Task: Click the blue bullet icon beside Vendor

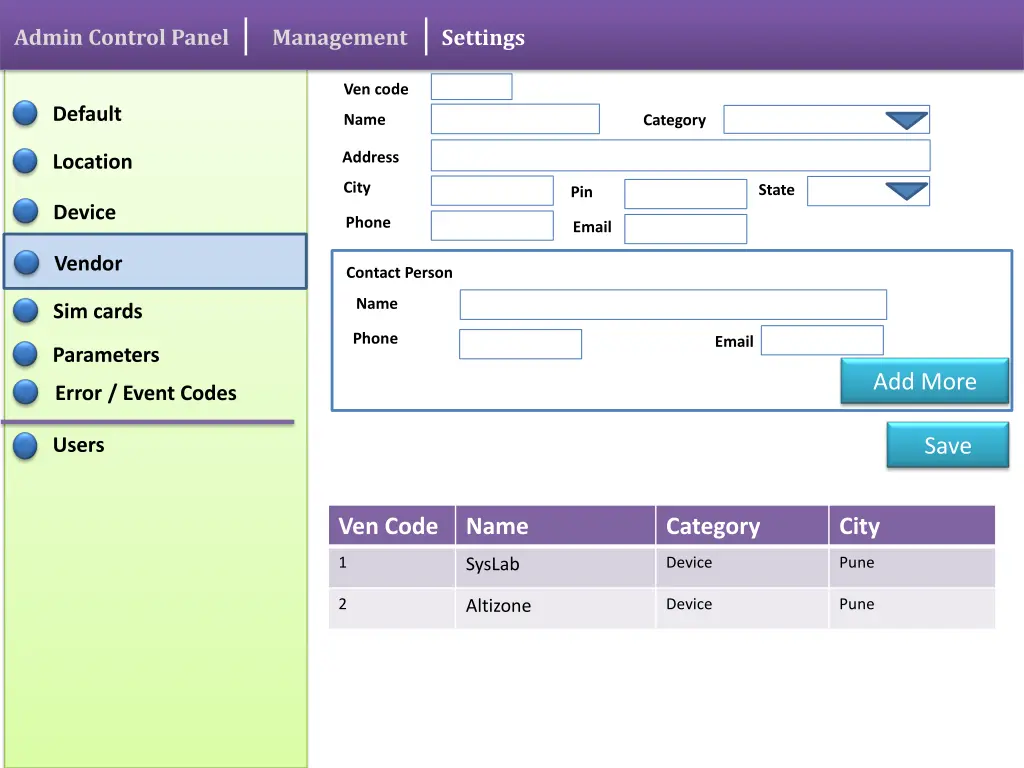Action: [26, 263]
